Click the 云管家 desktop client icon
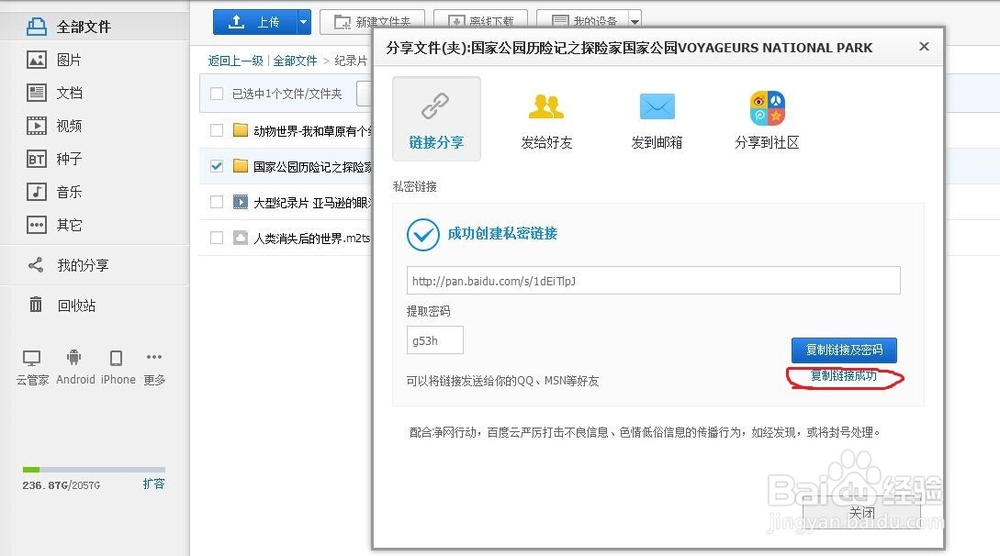 tap(32, 358)
